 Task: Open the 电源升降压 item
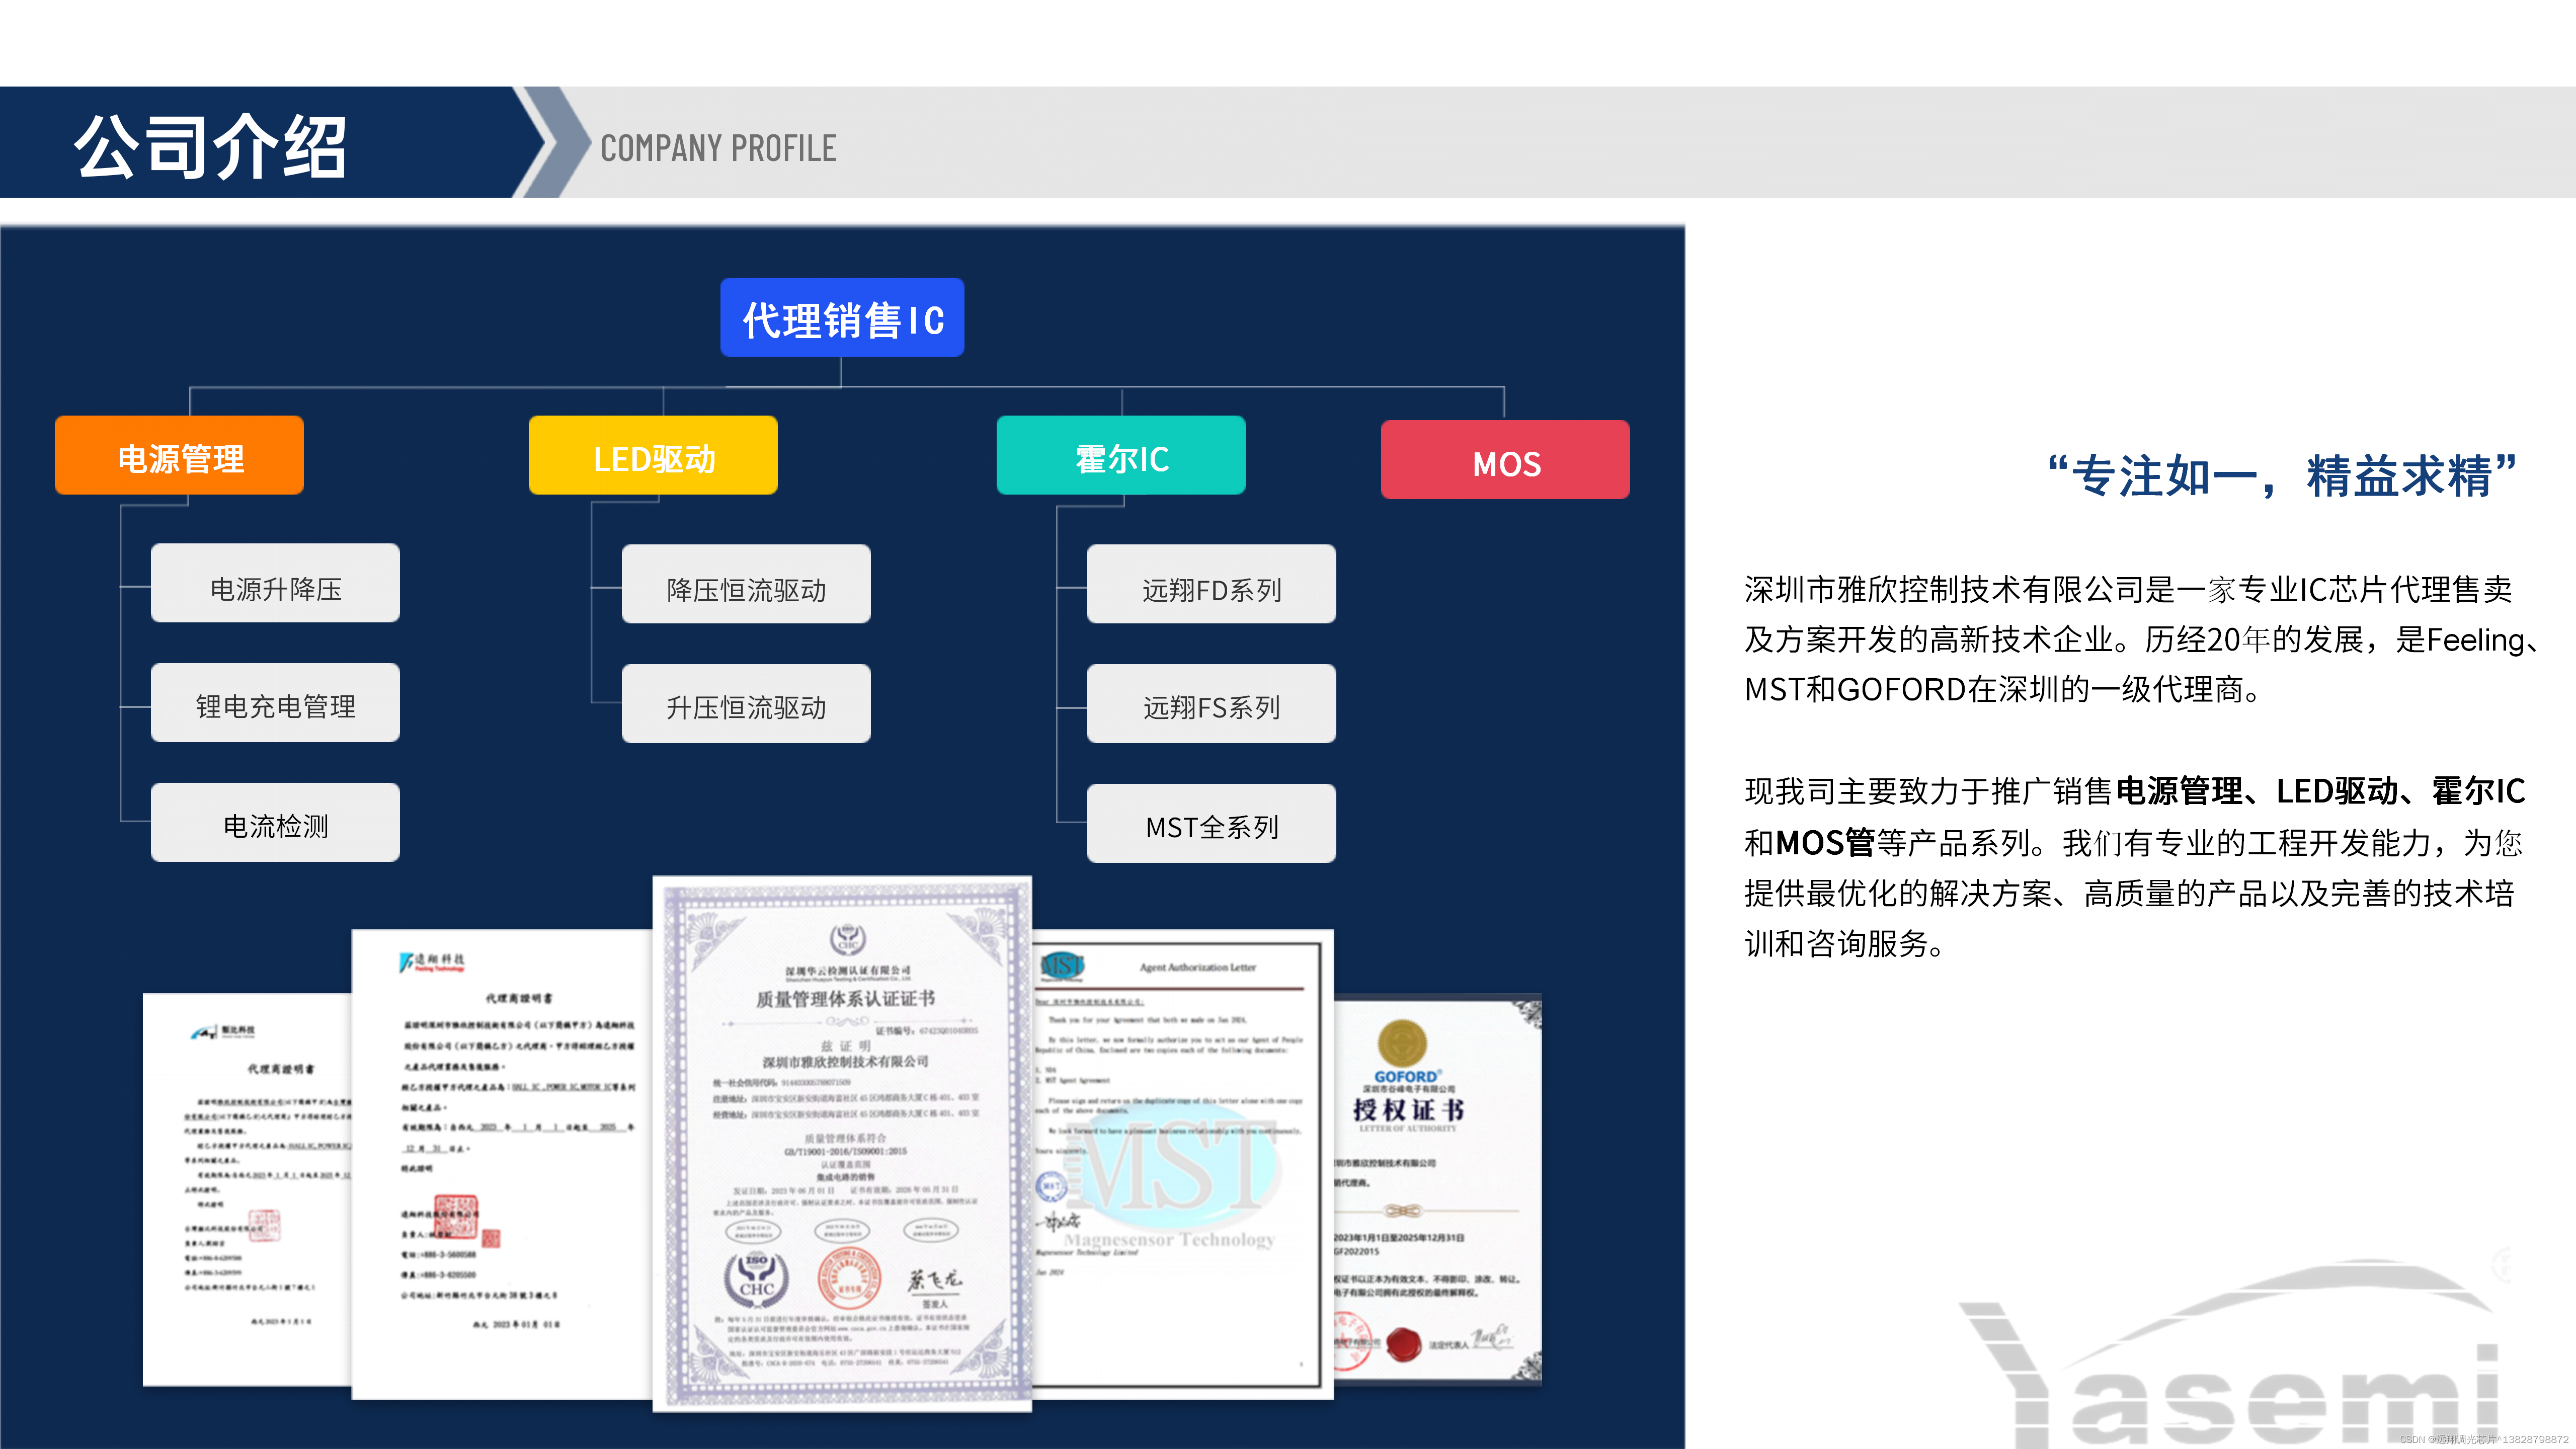point(275,585)
